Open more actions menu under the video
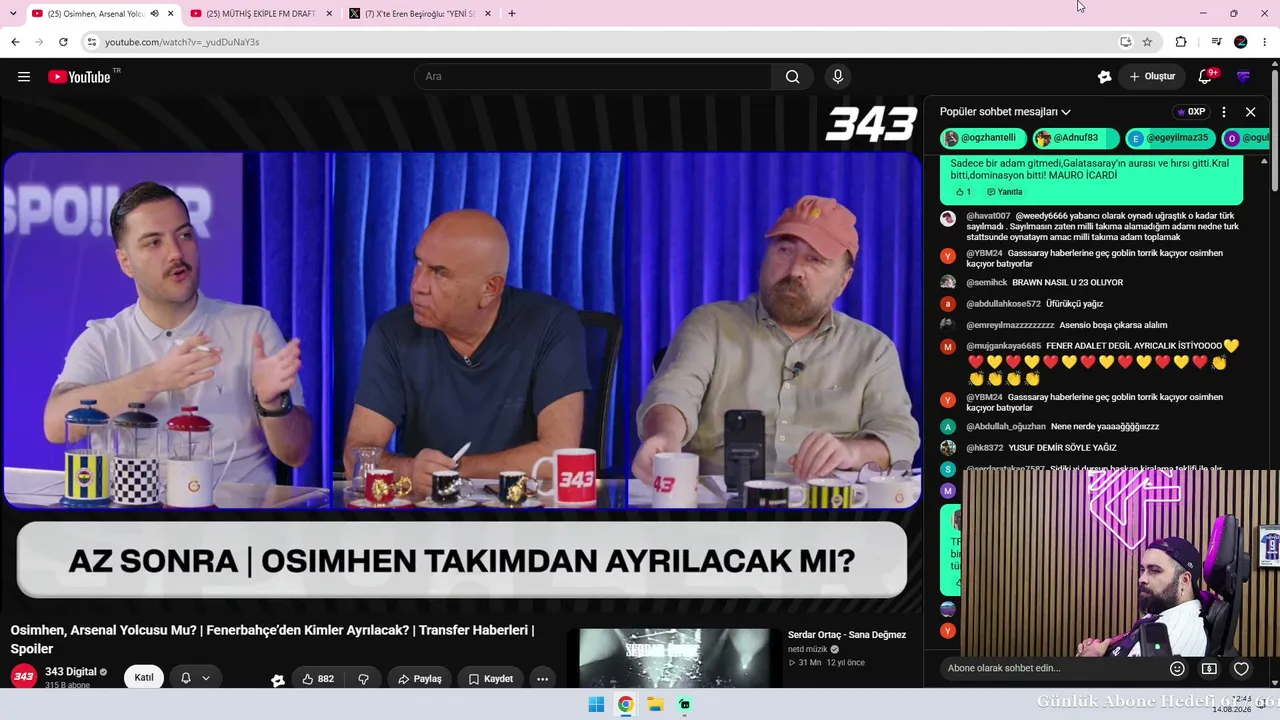This screenshot has width=1280, height=720. coord(542,679)
